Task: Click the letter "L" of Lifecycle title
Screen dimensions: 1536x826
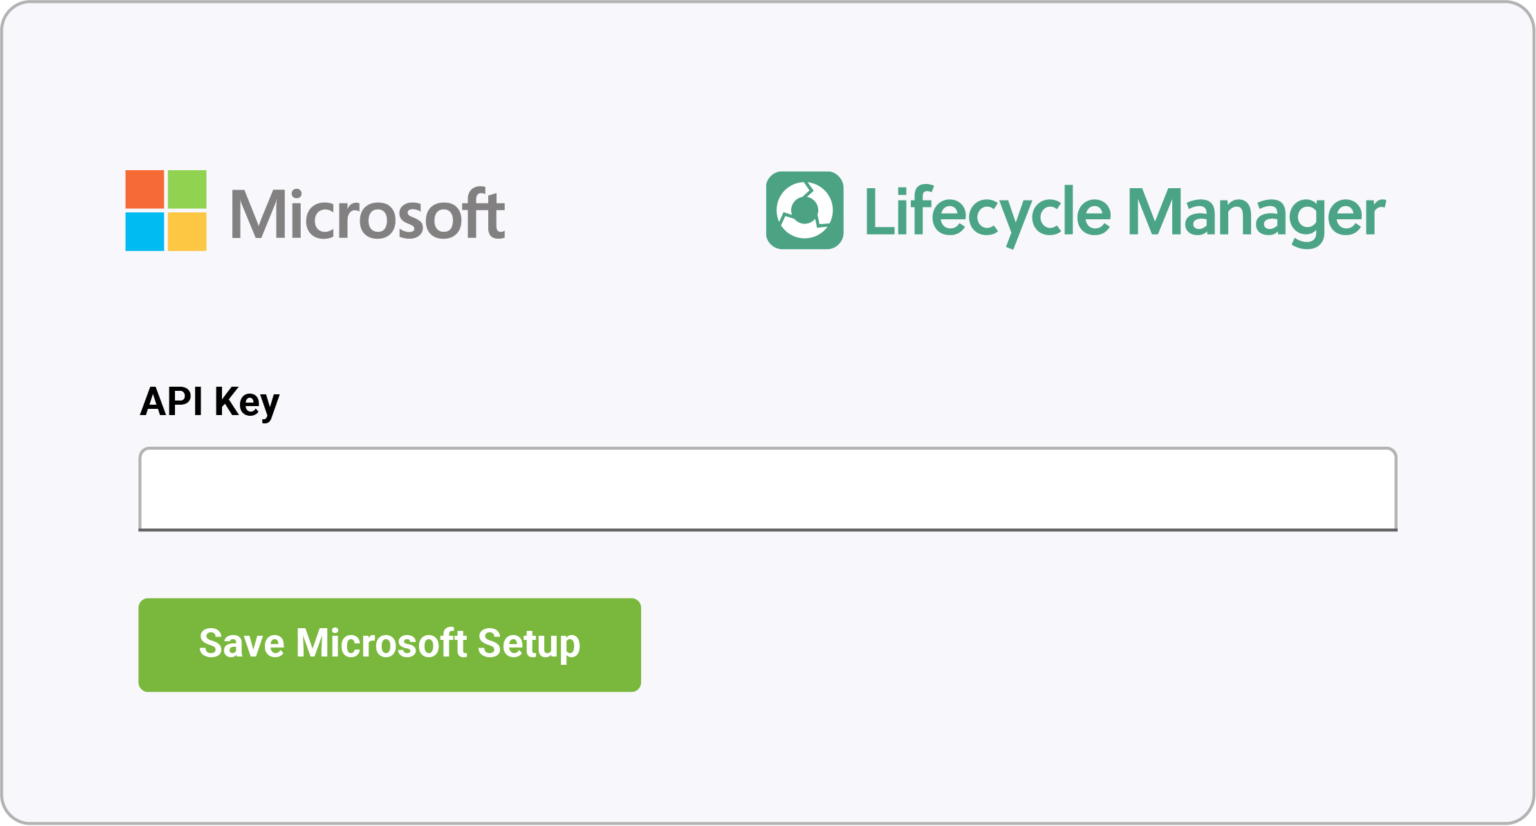Action: coord(877,211)
